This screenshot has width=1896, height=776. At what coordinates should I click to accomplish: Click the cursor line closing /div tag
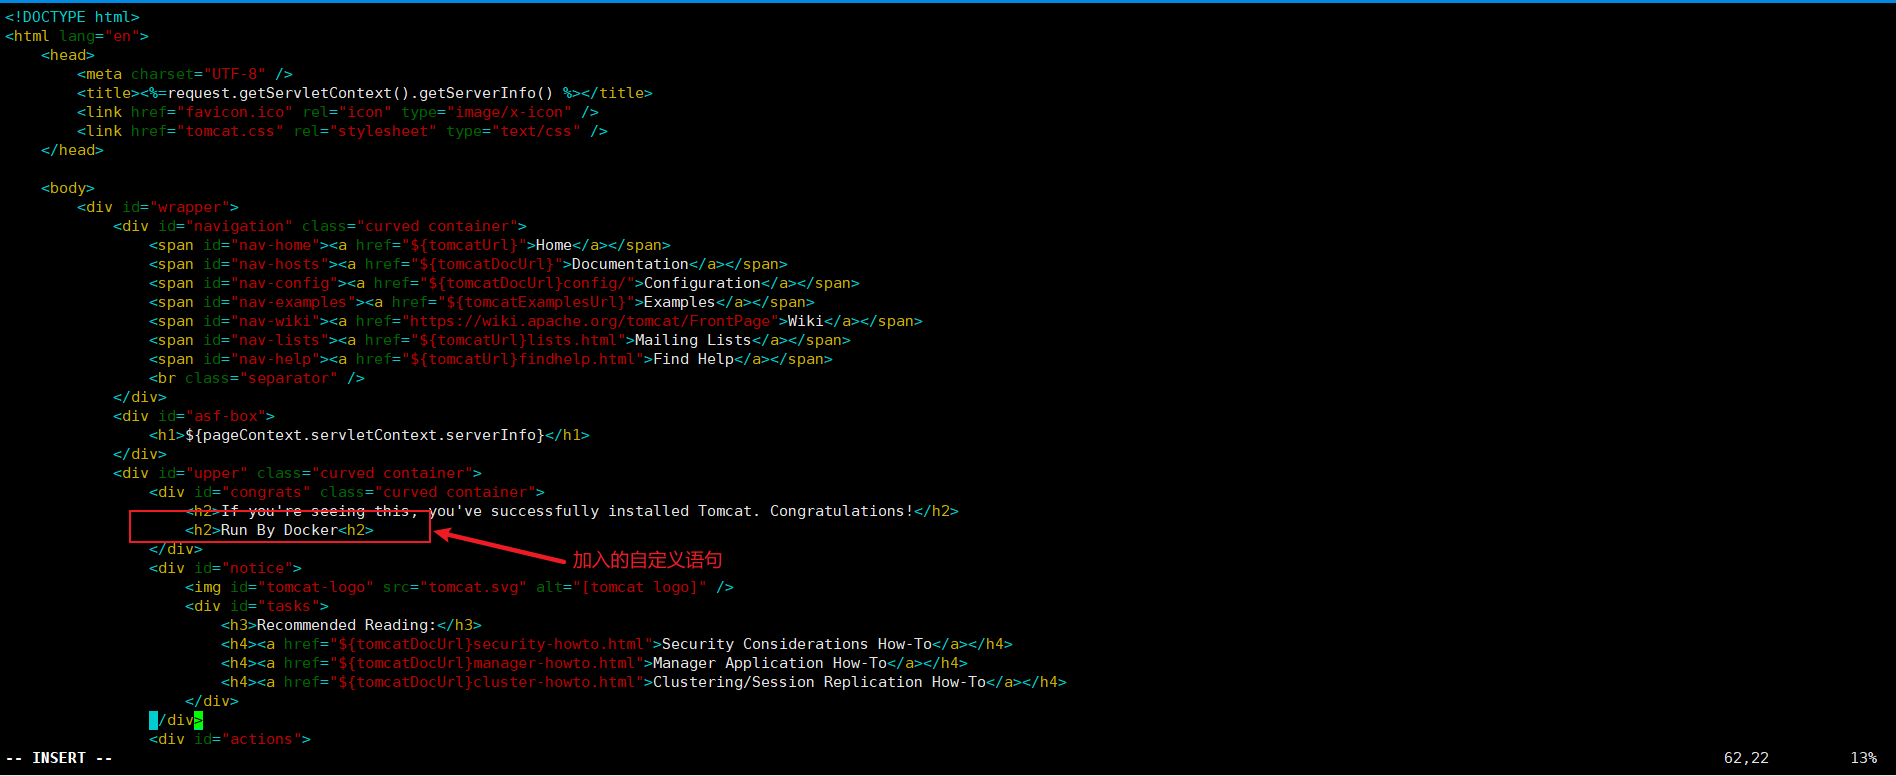tap(176, 720)
